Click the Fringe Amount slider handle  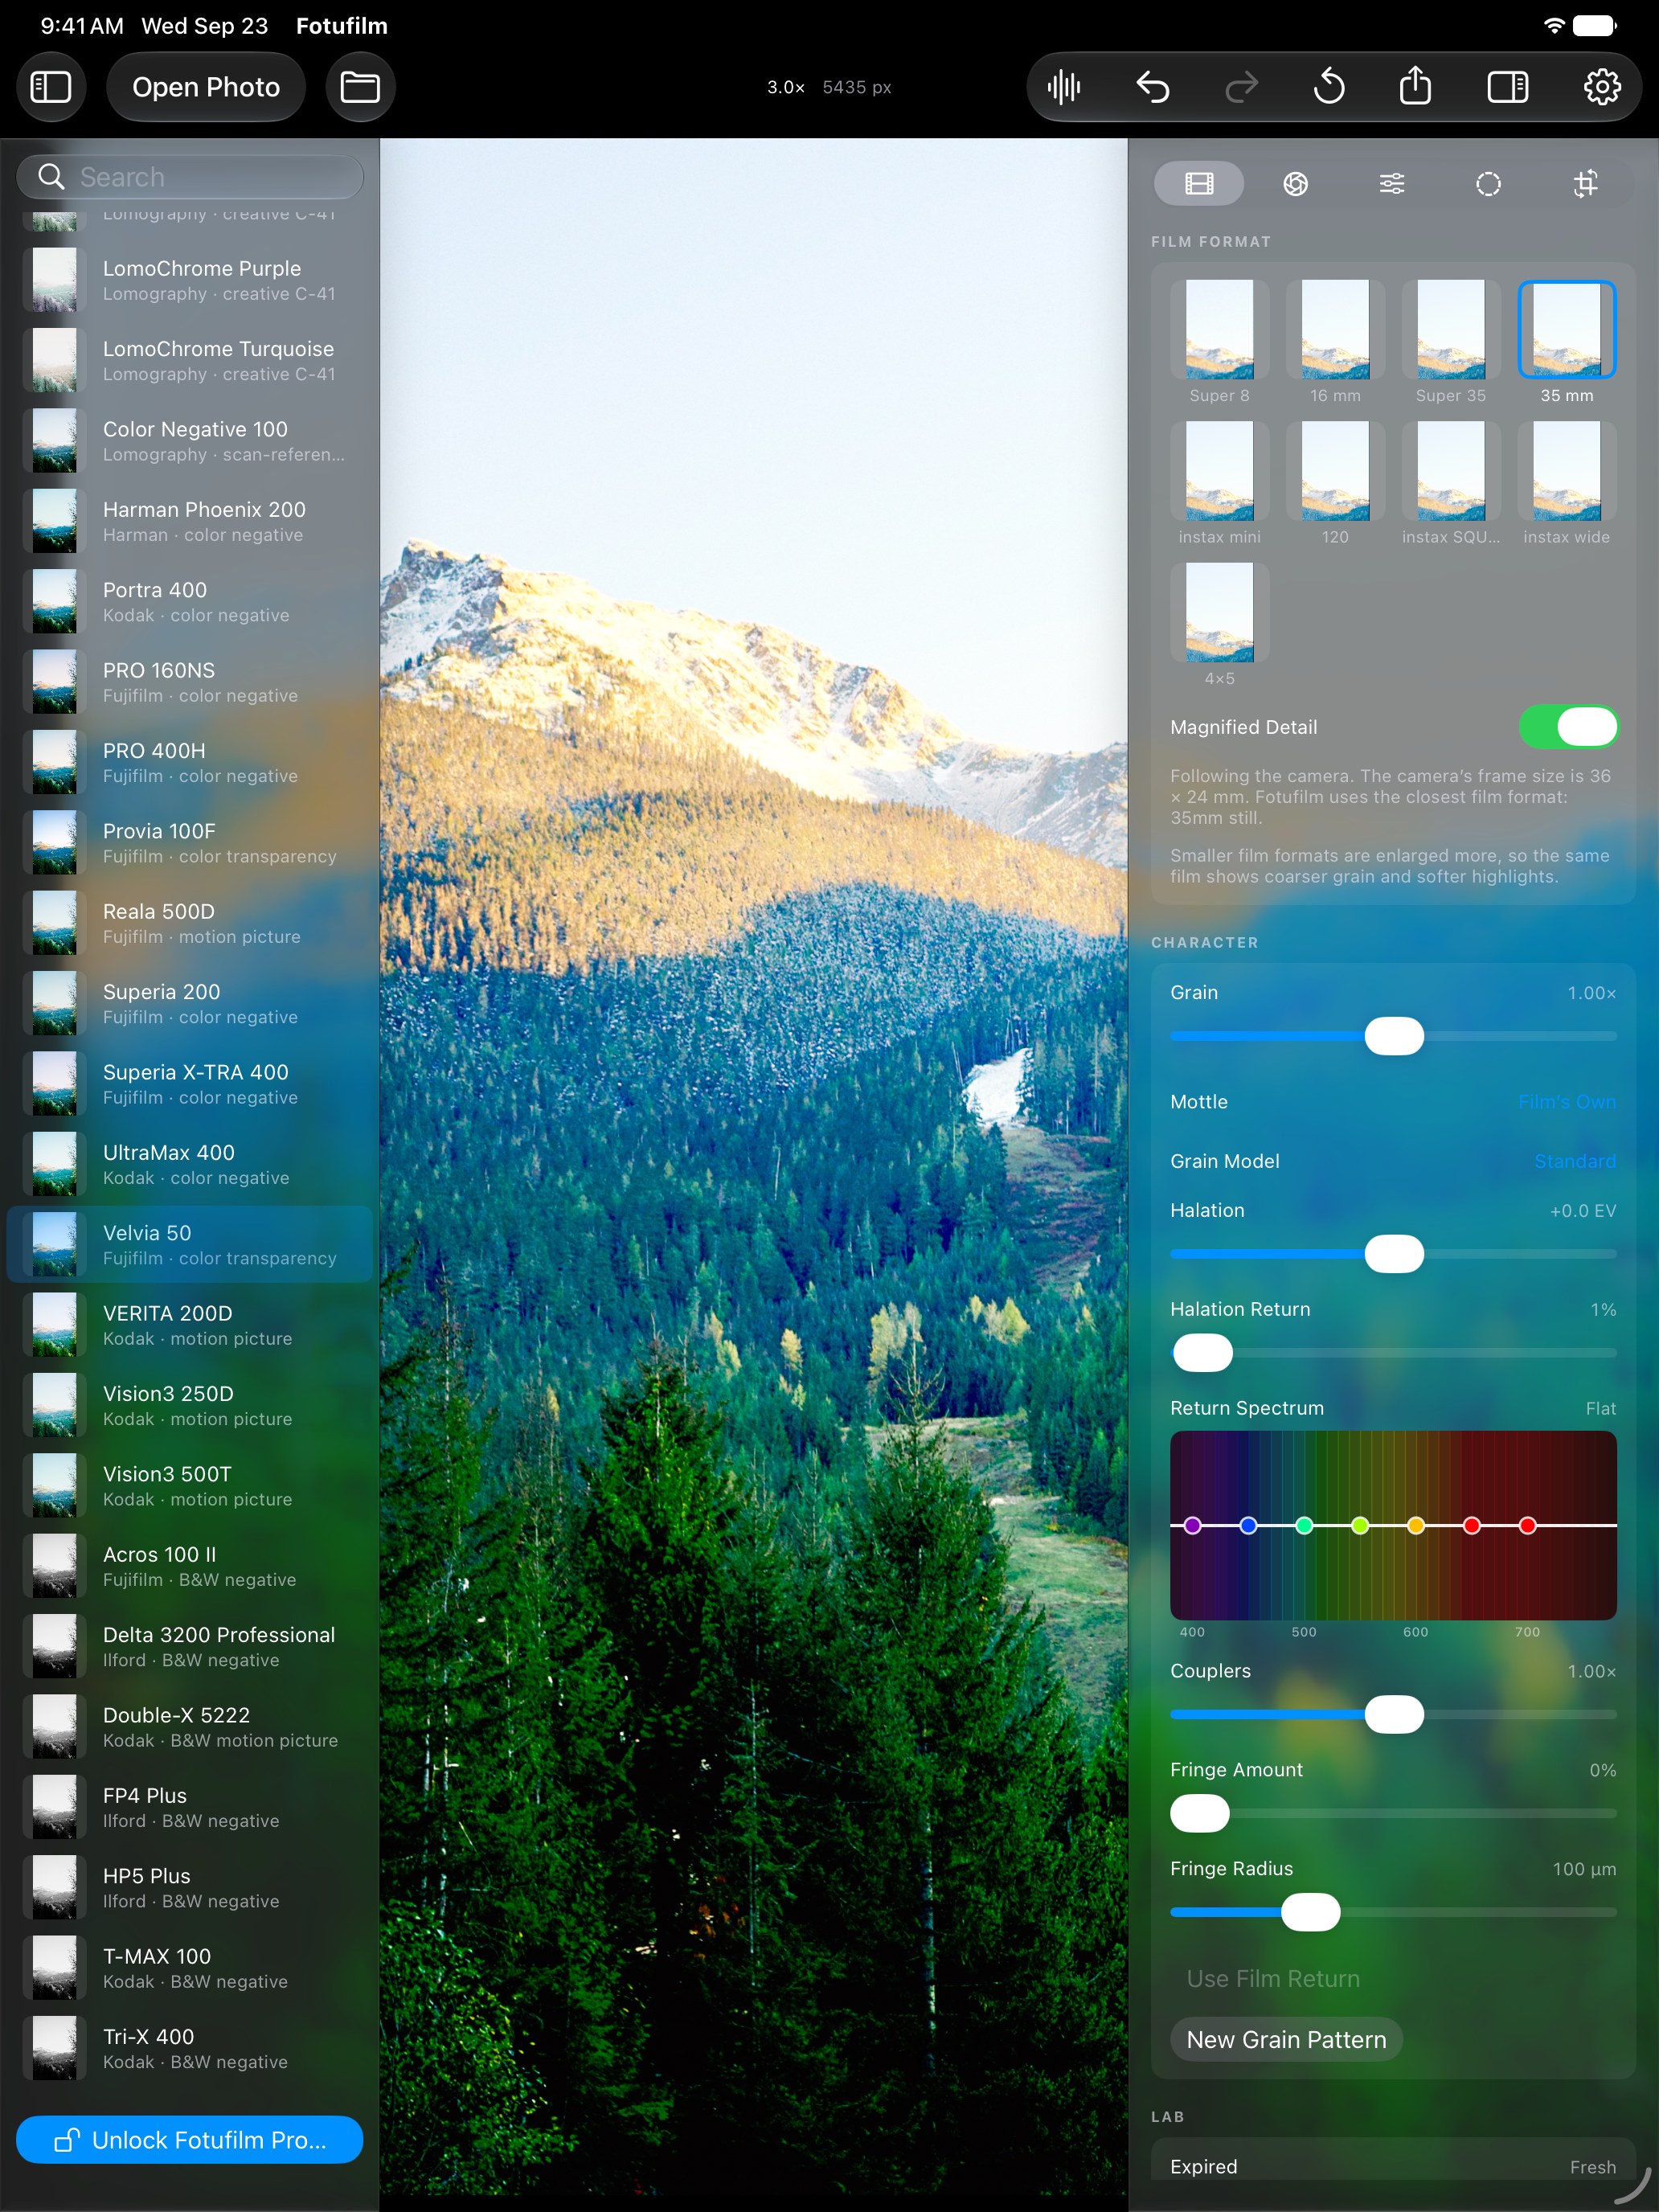(x=1200, y=1813)
